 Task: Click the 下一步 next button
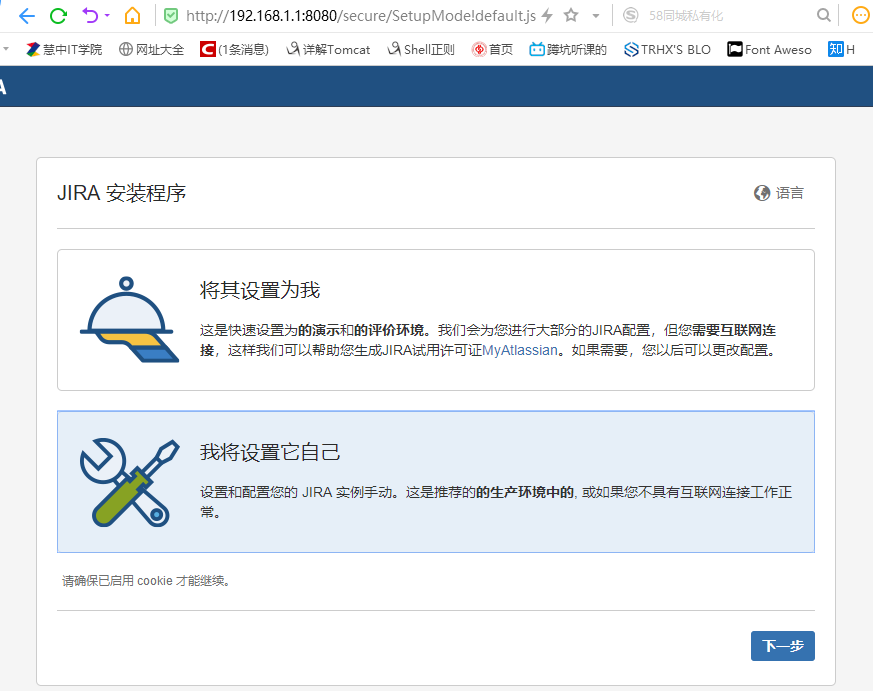click(x=782, y=646)
